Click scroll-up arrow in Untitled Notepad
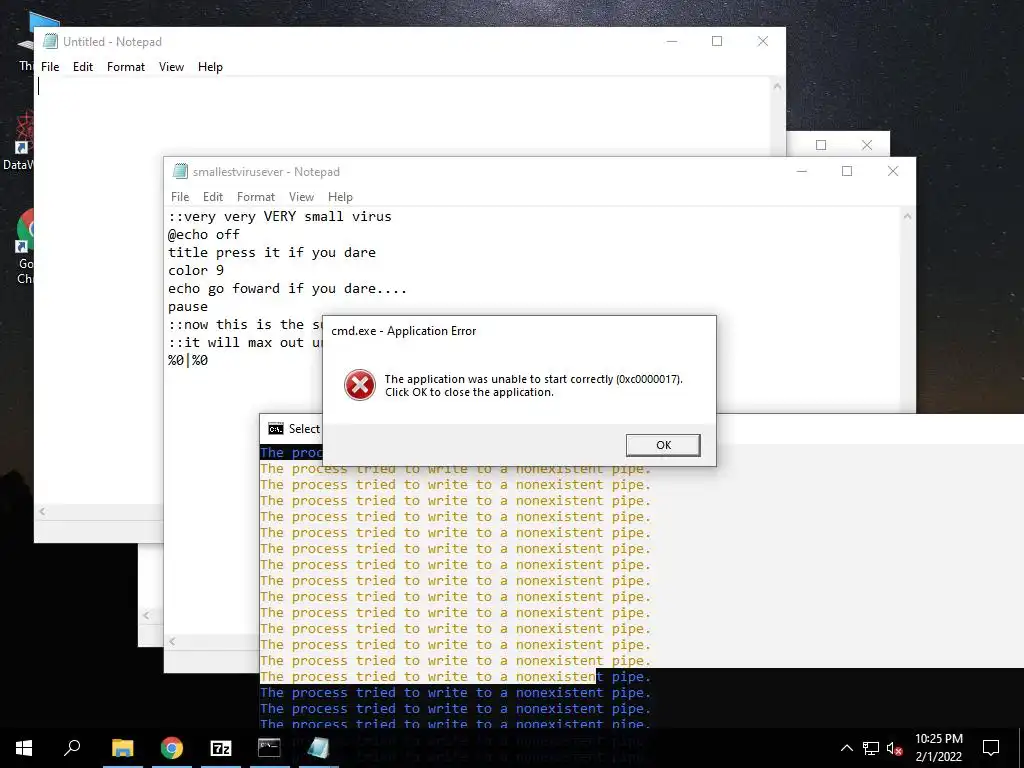Screen dimensions: 1024x768 777,86
